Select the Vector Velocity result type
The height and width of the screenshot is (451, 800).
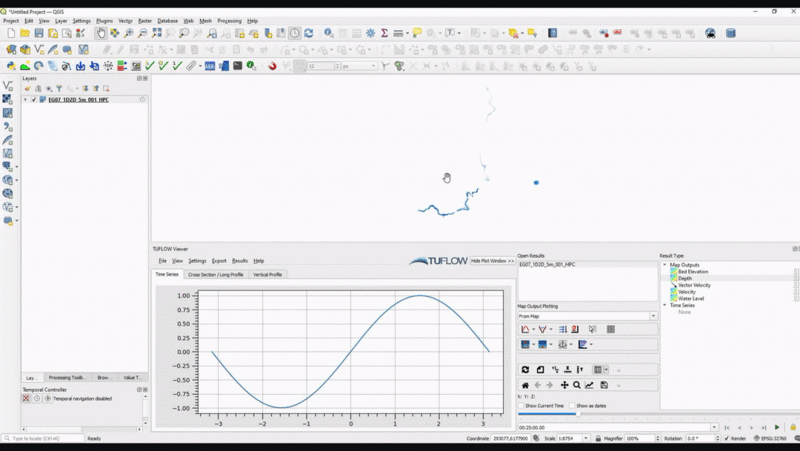(x=694, y=285)
